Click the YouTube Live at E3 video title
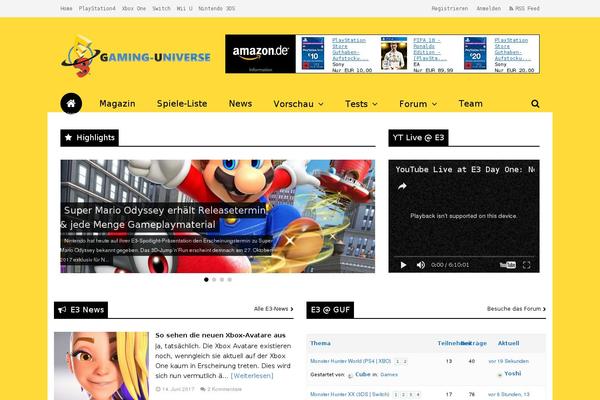Viewport: 600px width, 400px height. [465, 170]
